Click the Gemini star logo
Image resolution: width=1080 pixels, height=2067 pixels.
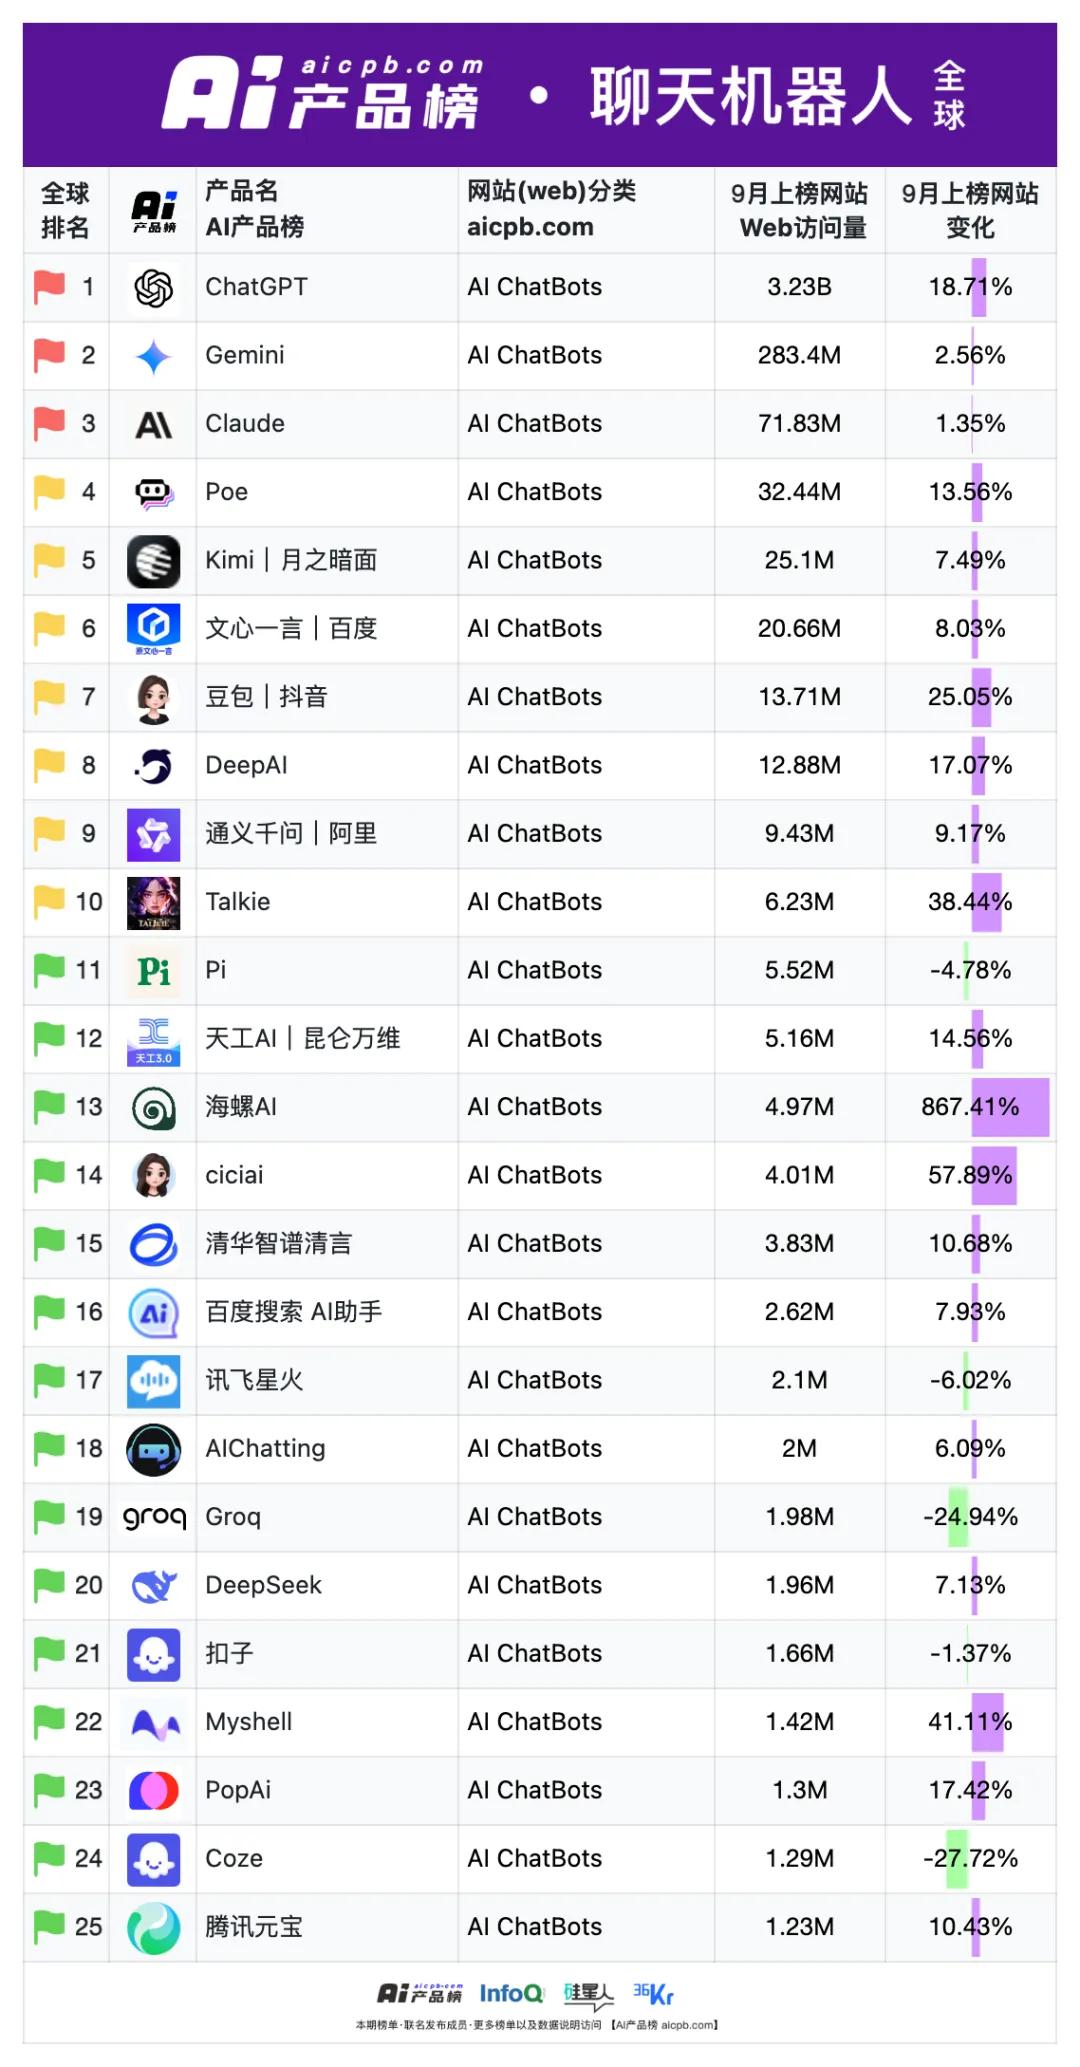tap(153, 357)
